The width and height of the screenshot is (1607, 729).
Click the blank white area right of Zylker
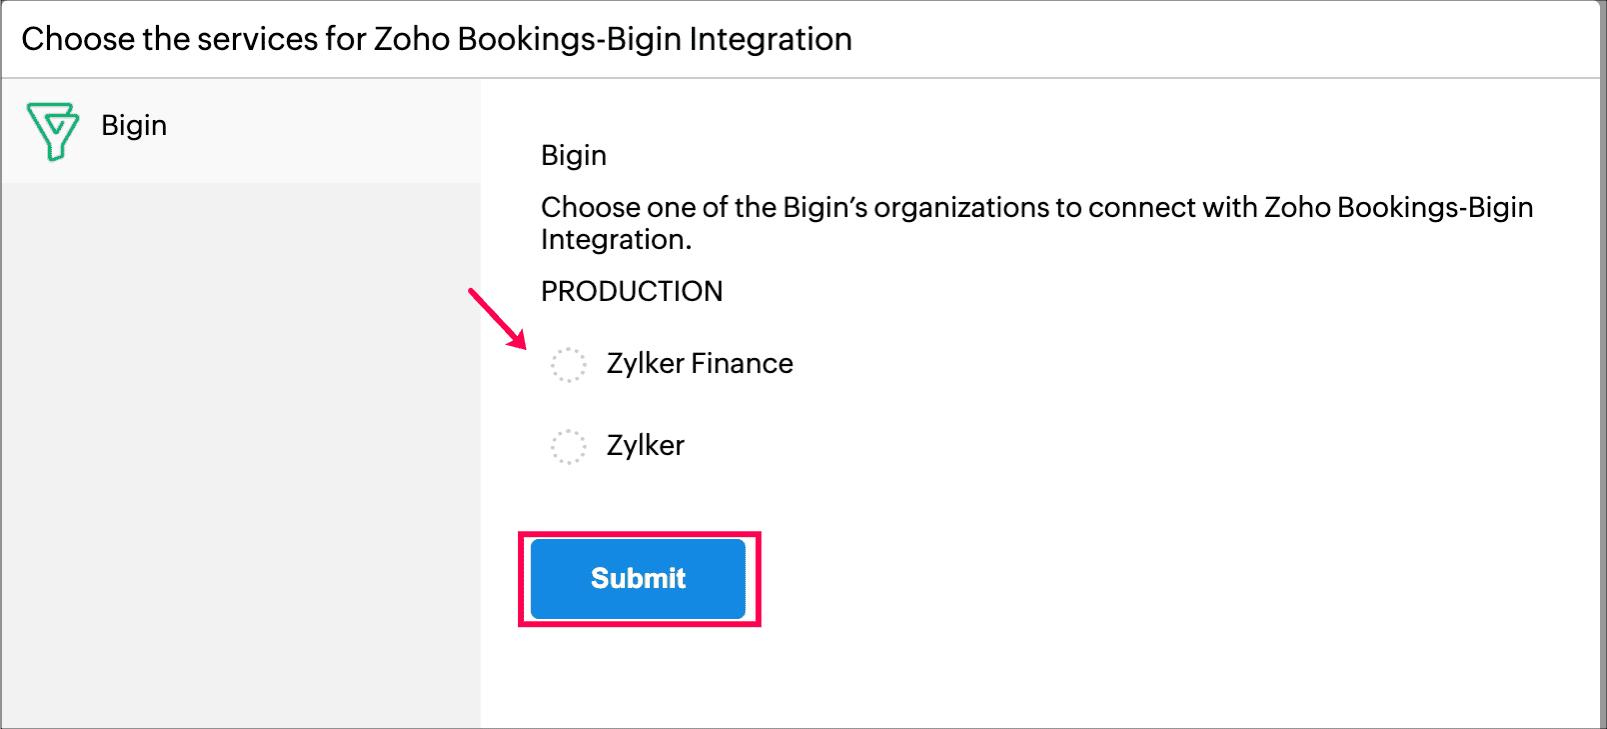point(1000,446)
